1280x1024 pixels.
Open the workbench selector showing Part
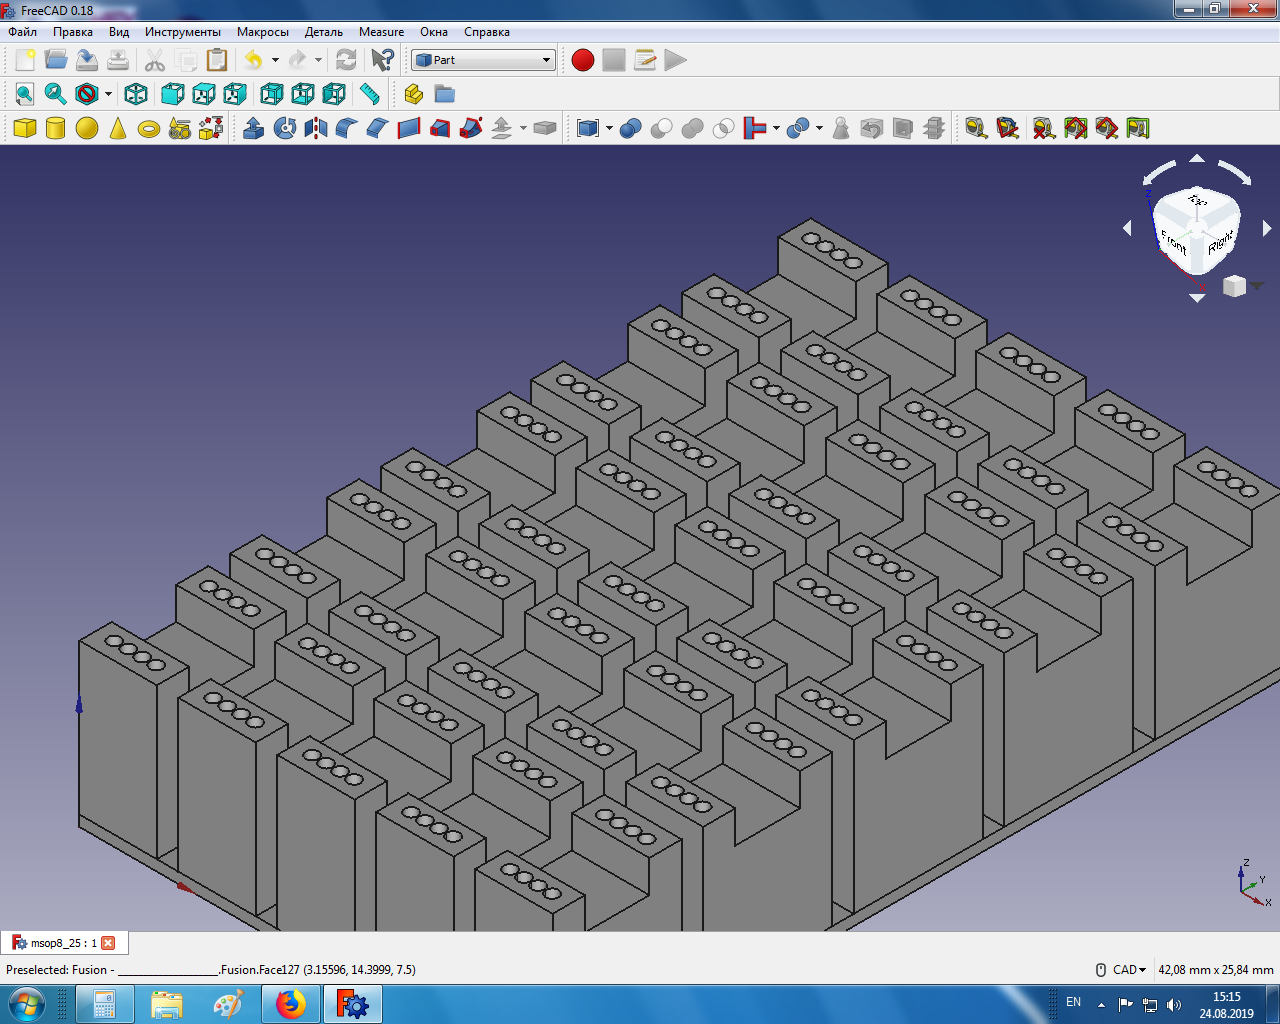(483, 60)
